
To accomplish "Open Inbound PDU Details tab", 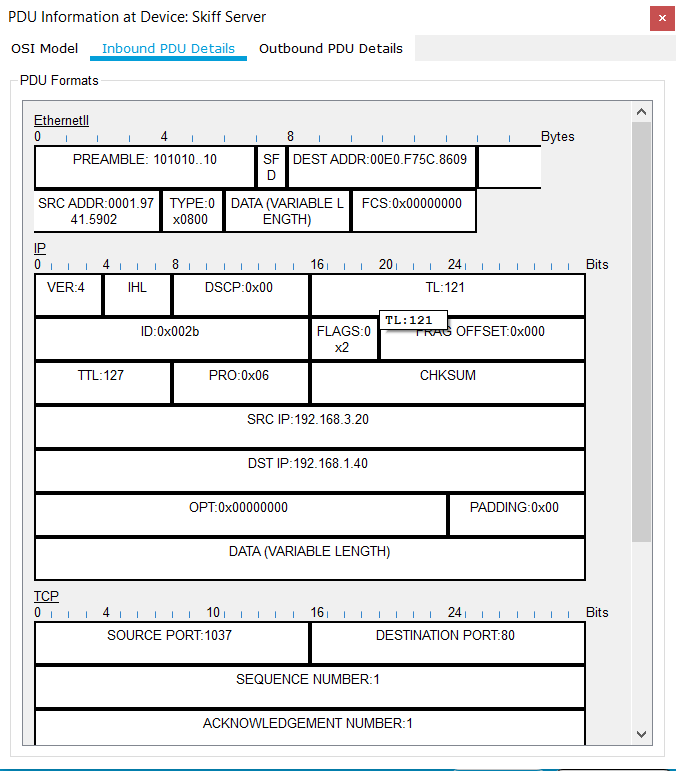I will coord(168,48).
